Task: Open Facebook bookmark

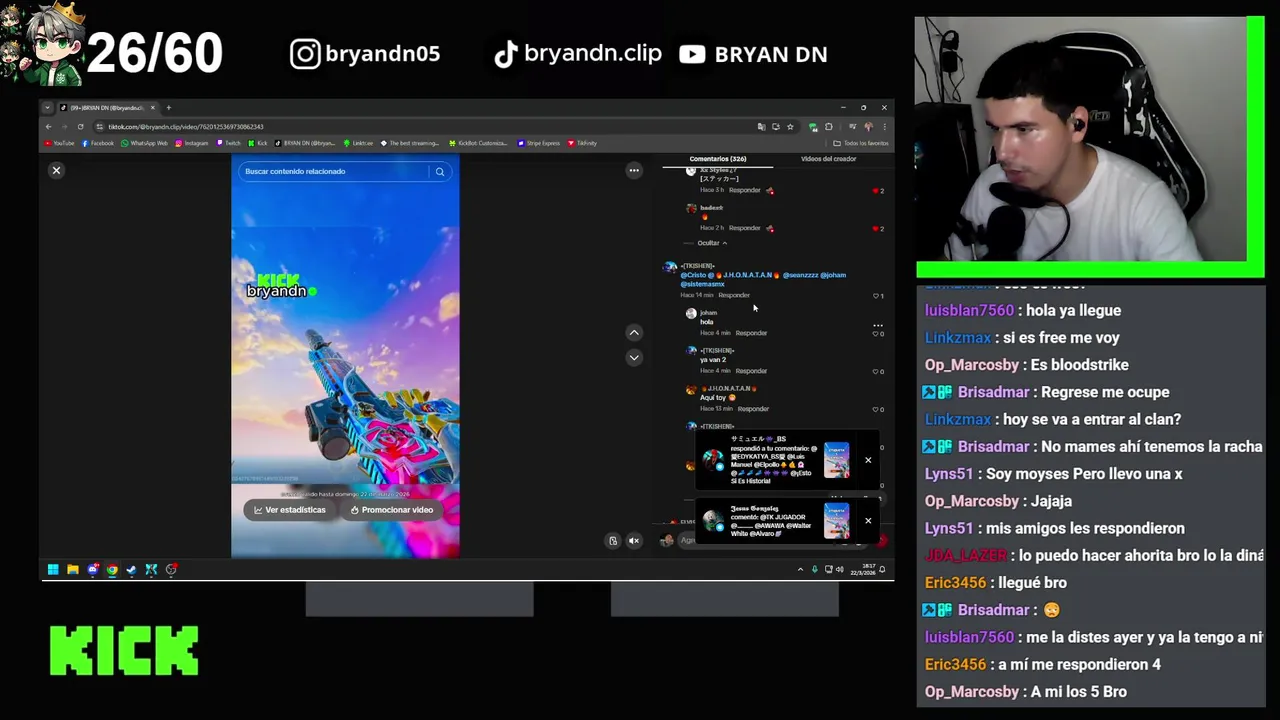Action: (x=97, y=143)
